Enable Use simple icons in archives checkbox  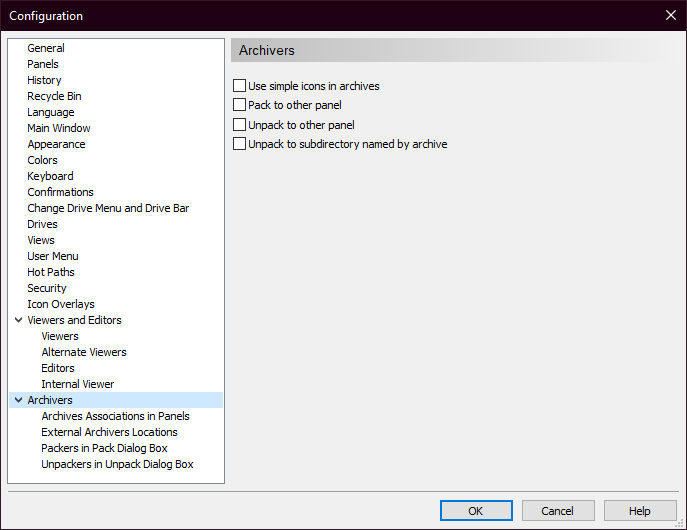point(239,86)
